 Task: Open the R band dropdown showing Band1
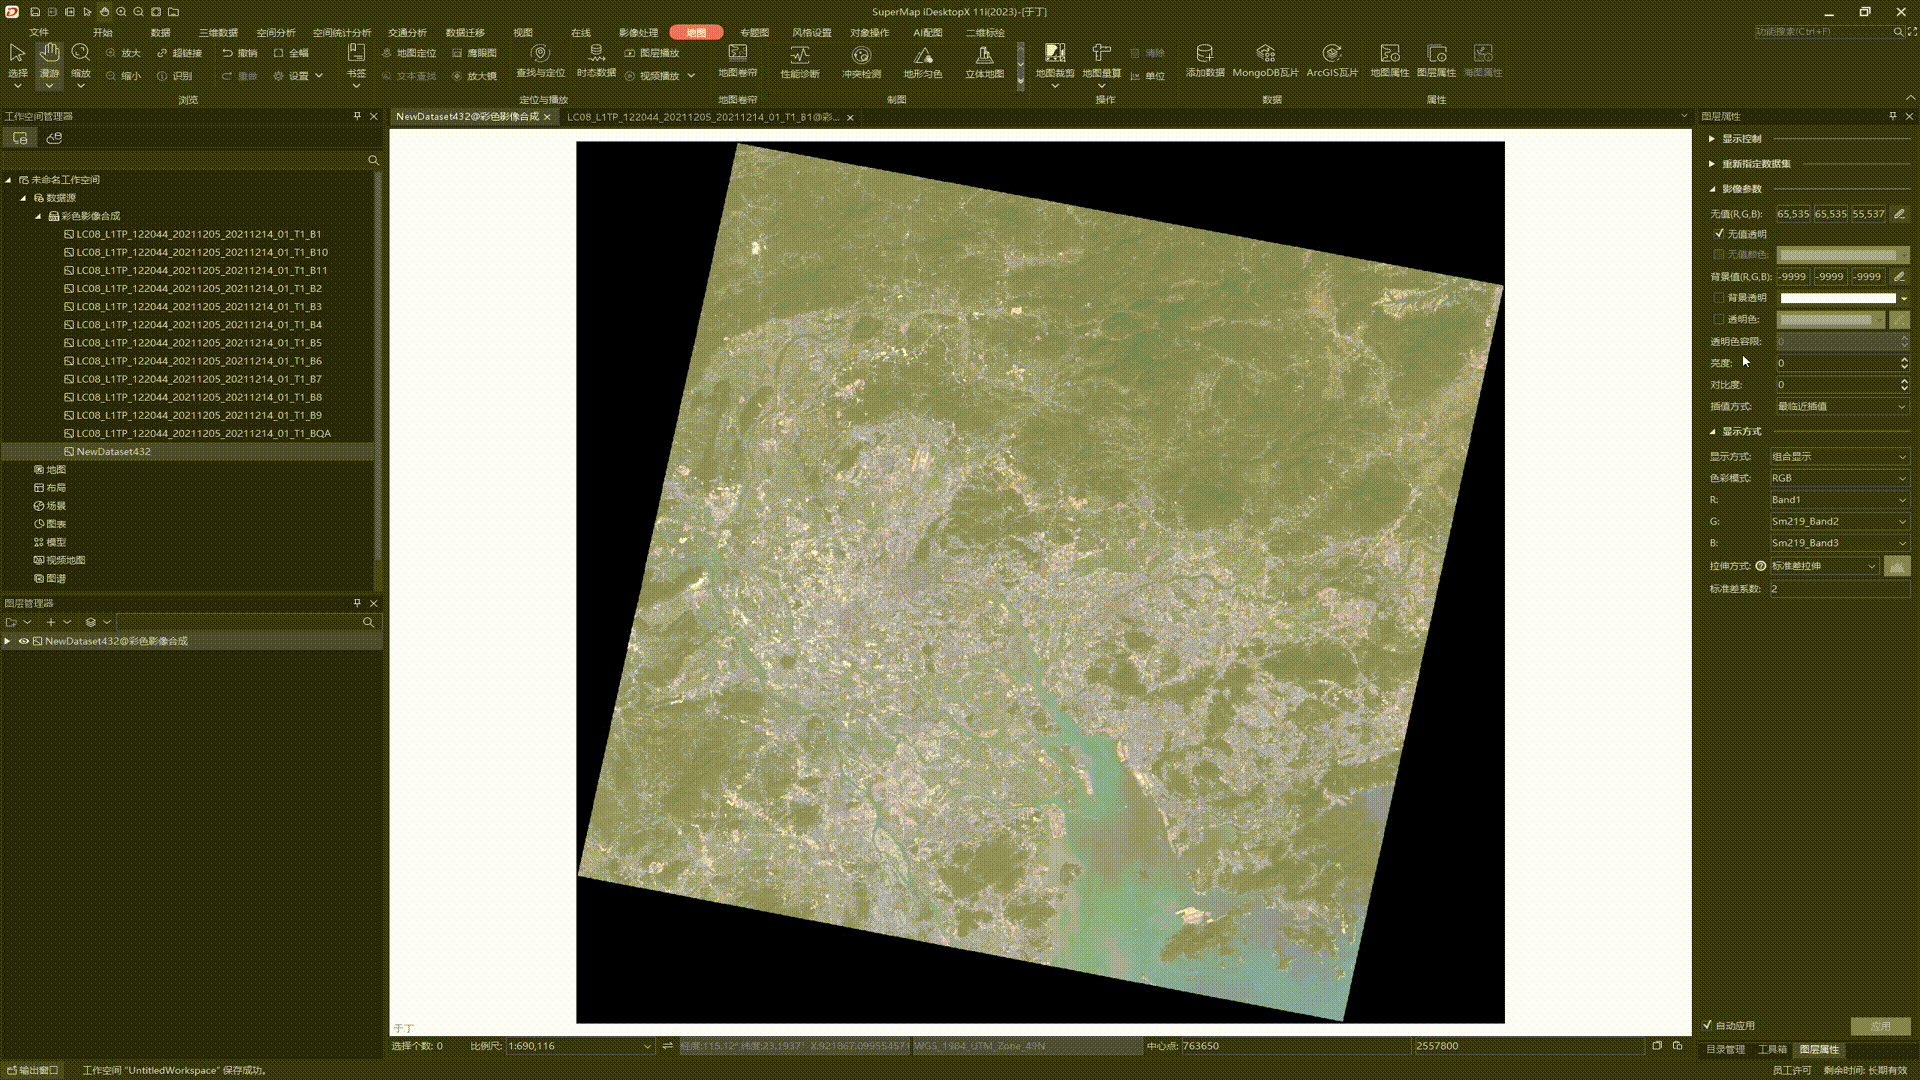coord(1838,499)
